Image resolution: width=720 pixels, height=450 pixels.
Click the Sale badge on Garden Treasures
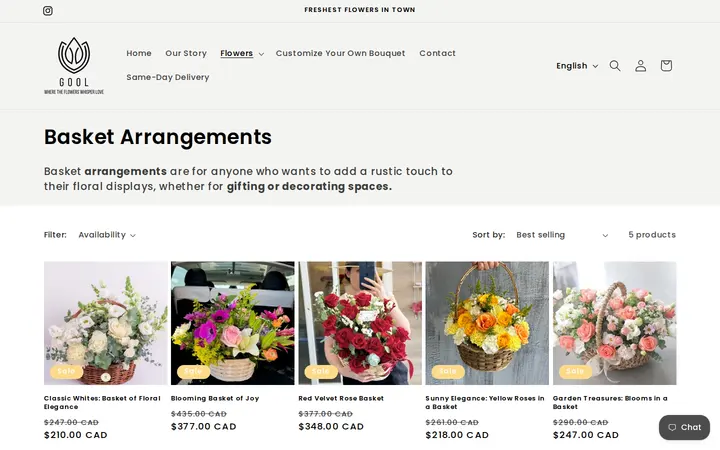pos(575,371)
